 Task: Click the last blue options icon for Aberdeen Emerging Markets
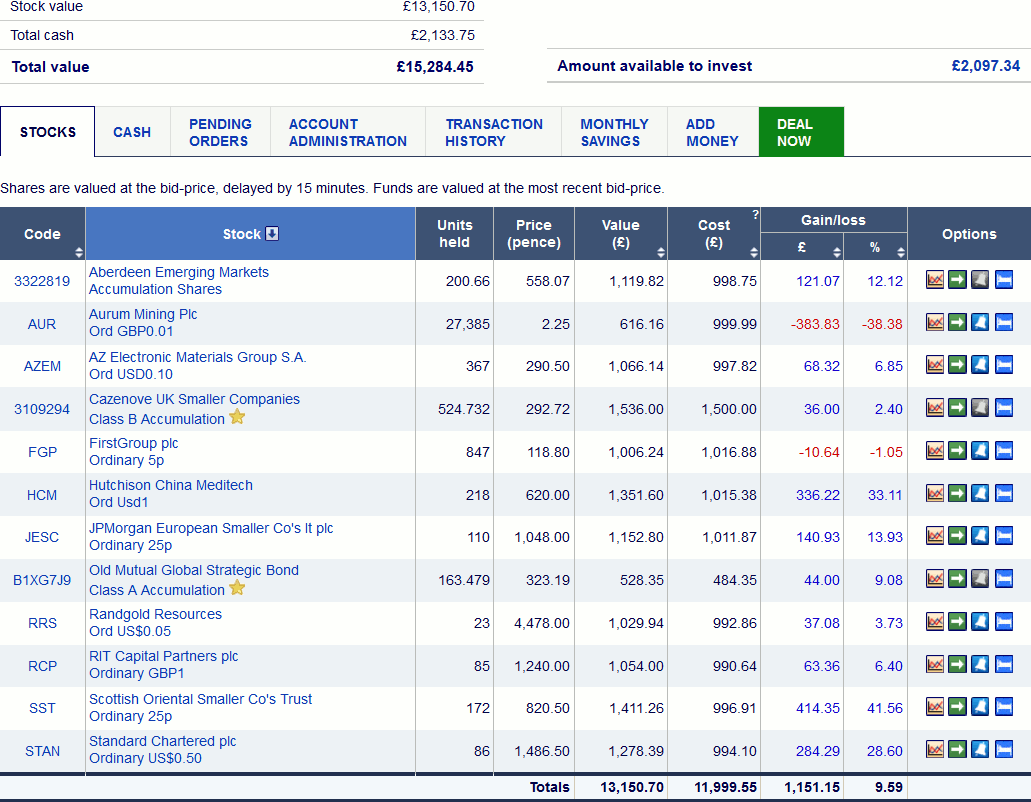tap(1003, 280)
